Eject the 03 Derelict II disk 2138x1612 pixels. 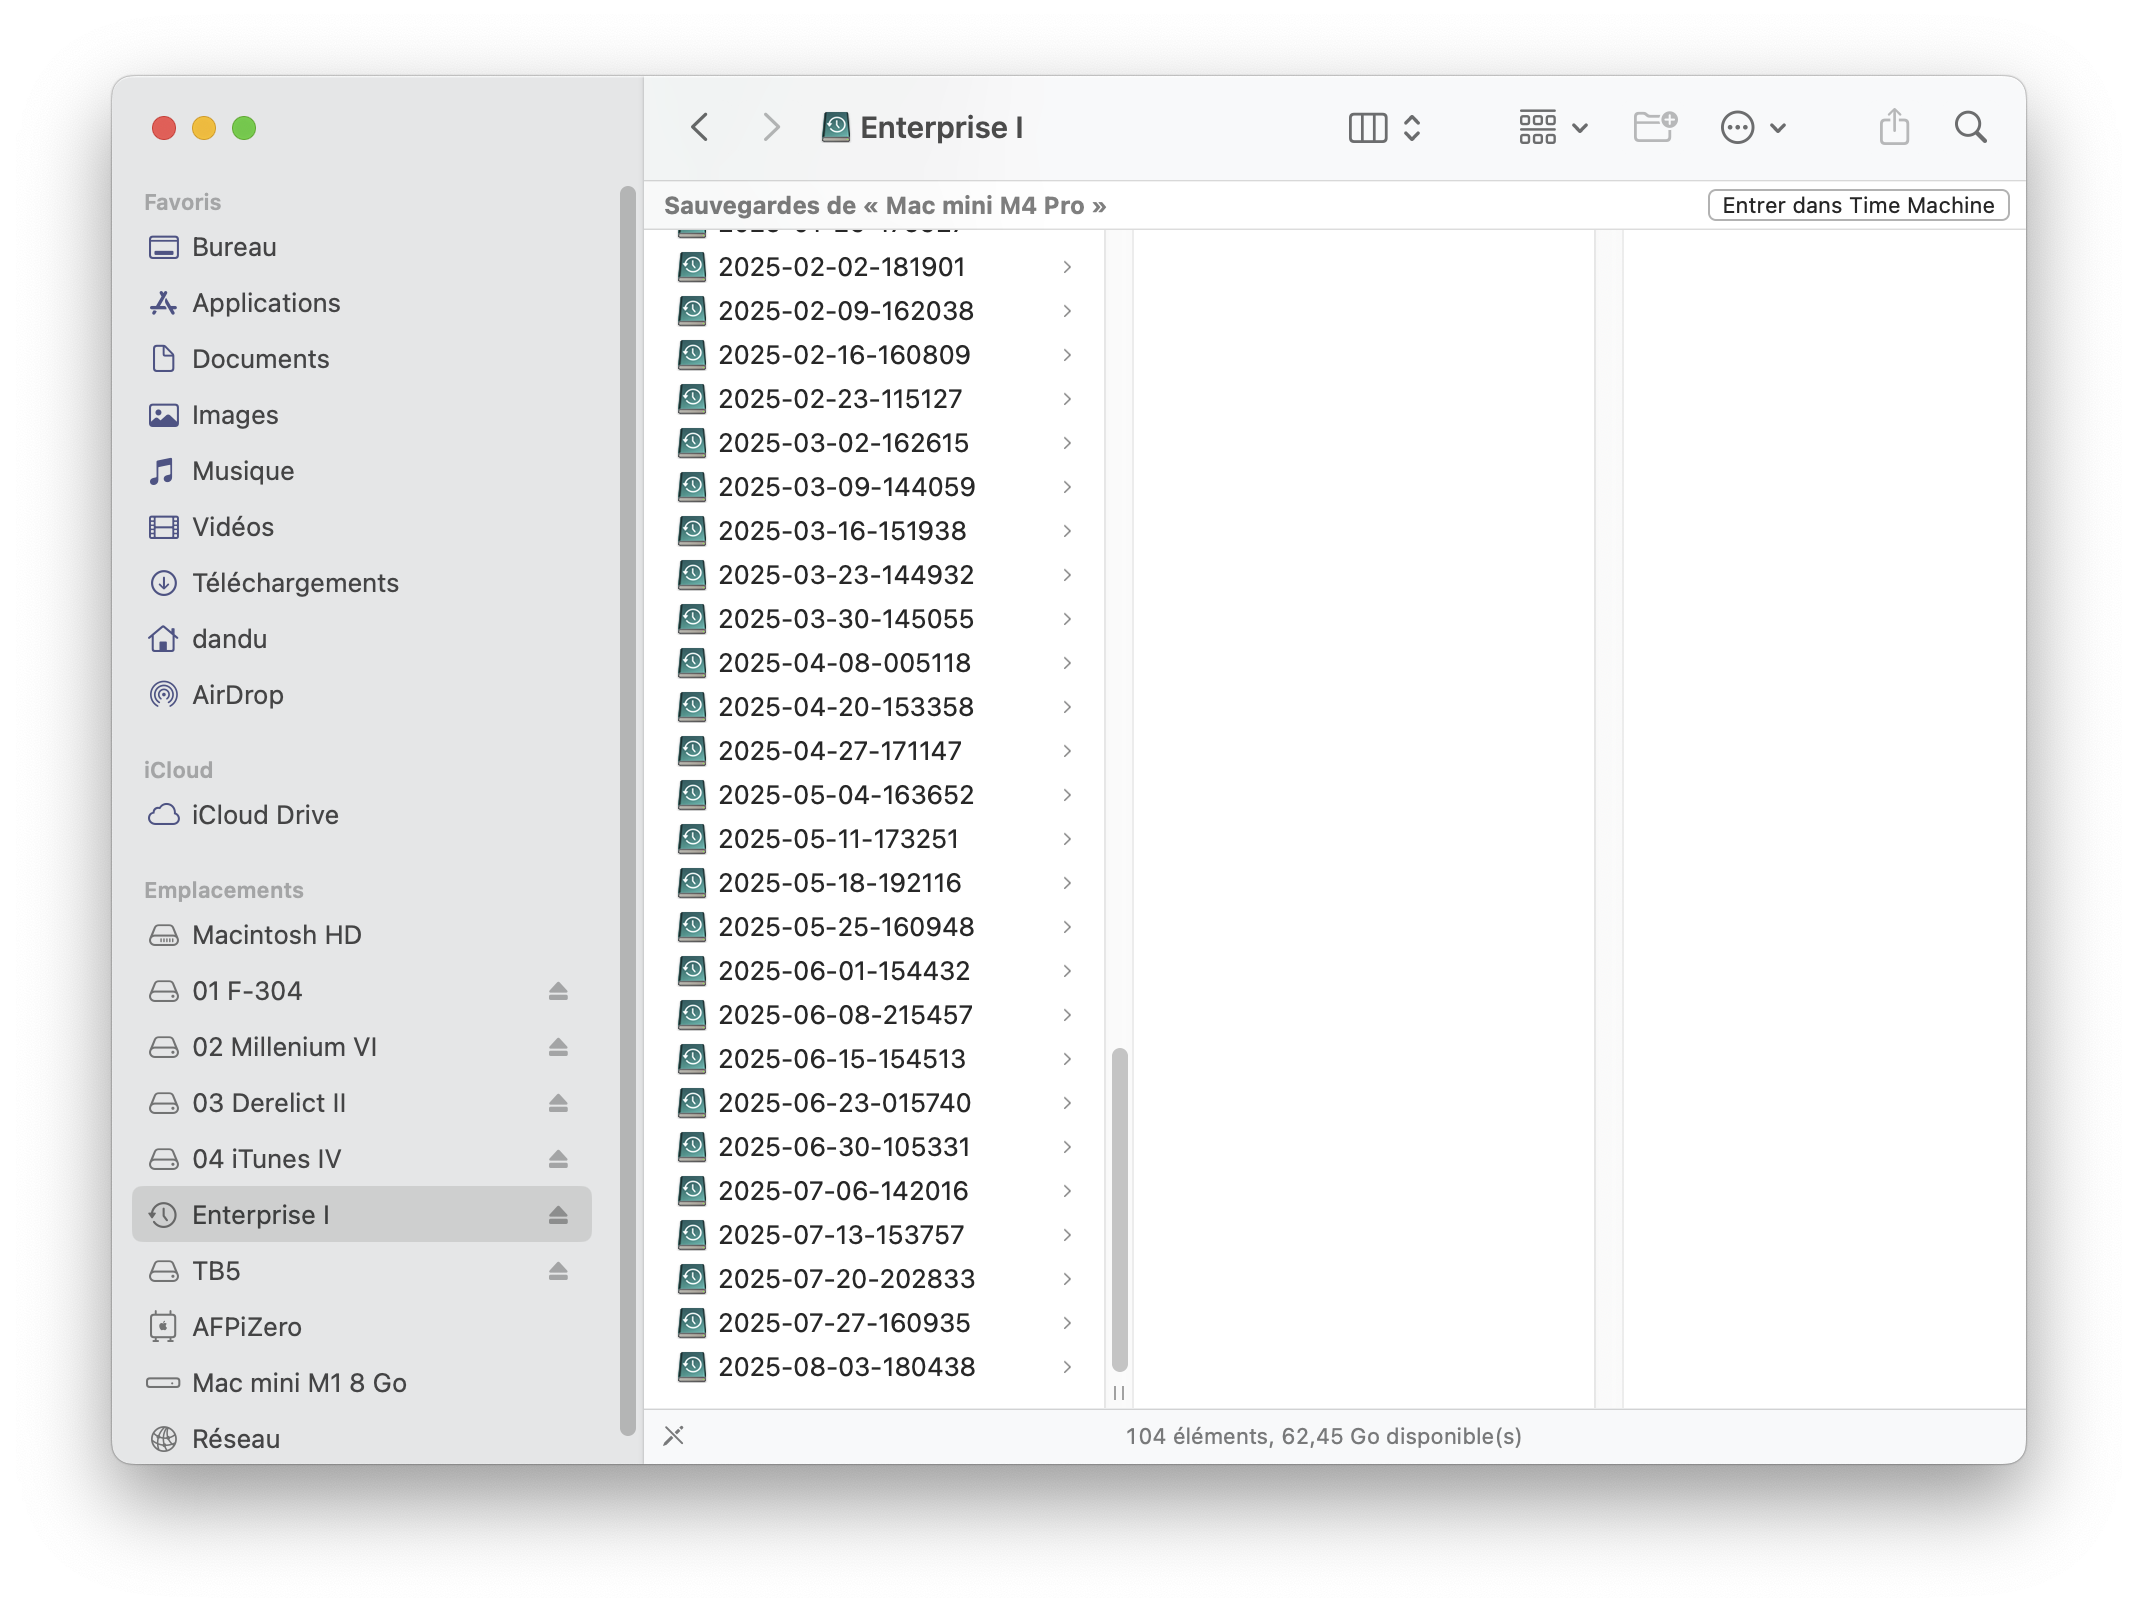coord(558,1103)
